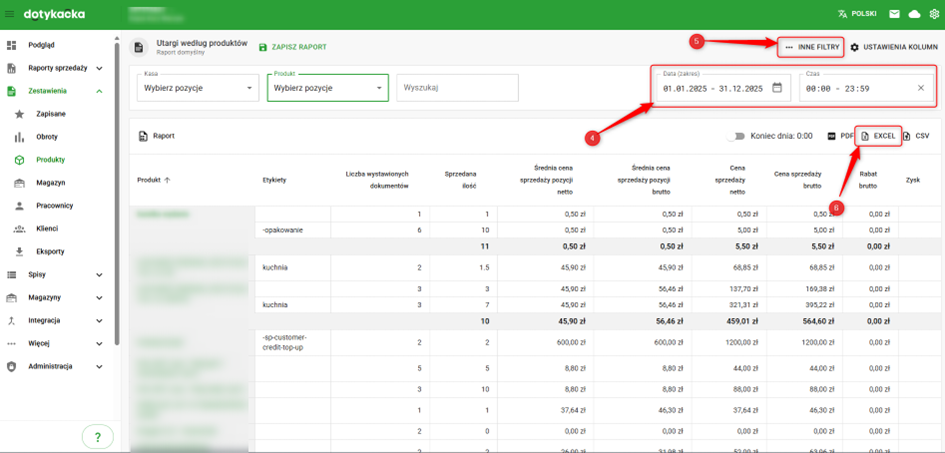Click the Wyszukaj search field
This screenshot has width=945, height=453.
[457, 88]
